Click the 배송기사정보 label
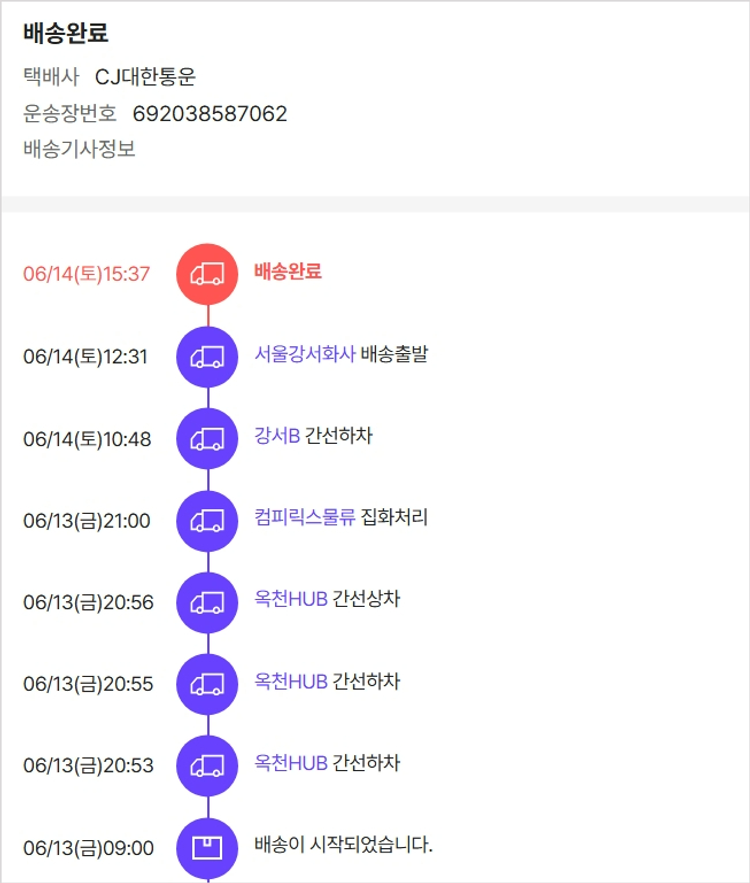The height and width of the screenshot is (883, 750). tap(79, 150)
